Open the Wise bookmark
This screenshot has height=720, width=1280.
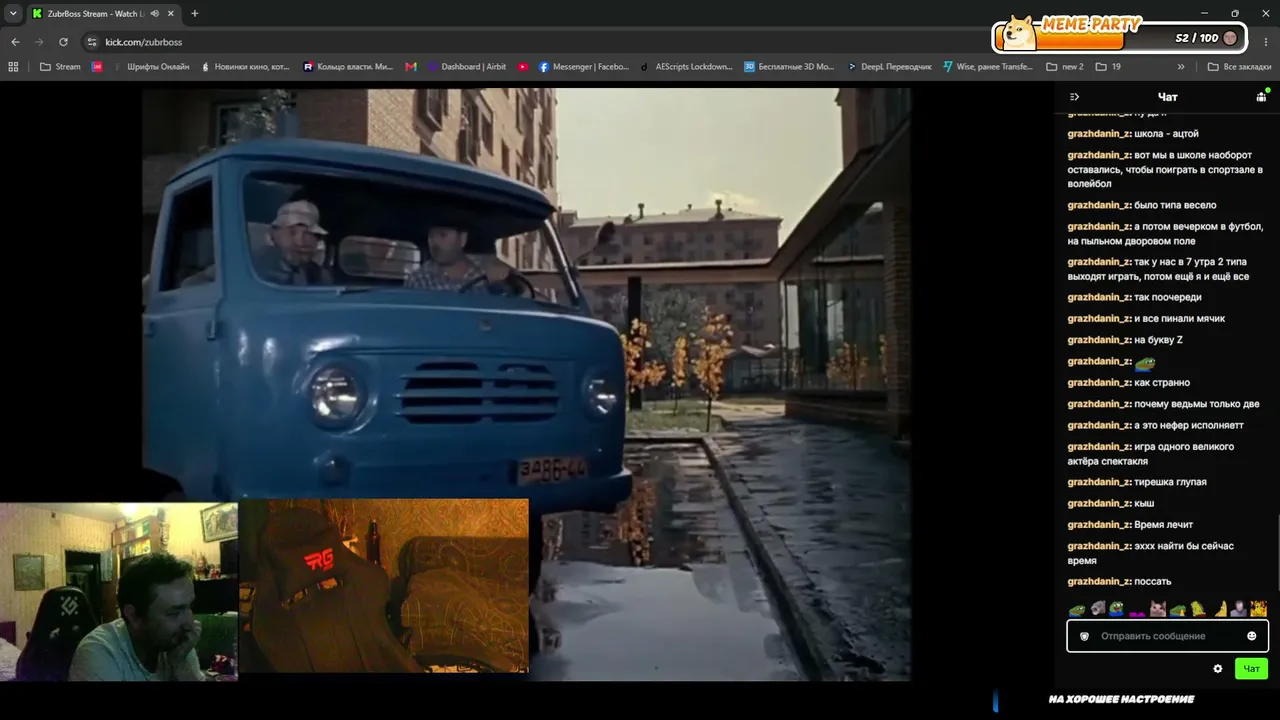(x=987, y=67)
